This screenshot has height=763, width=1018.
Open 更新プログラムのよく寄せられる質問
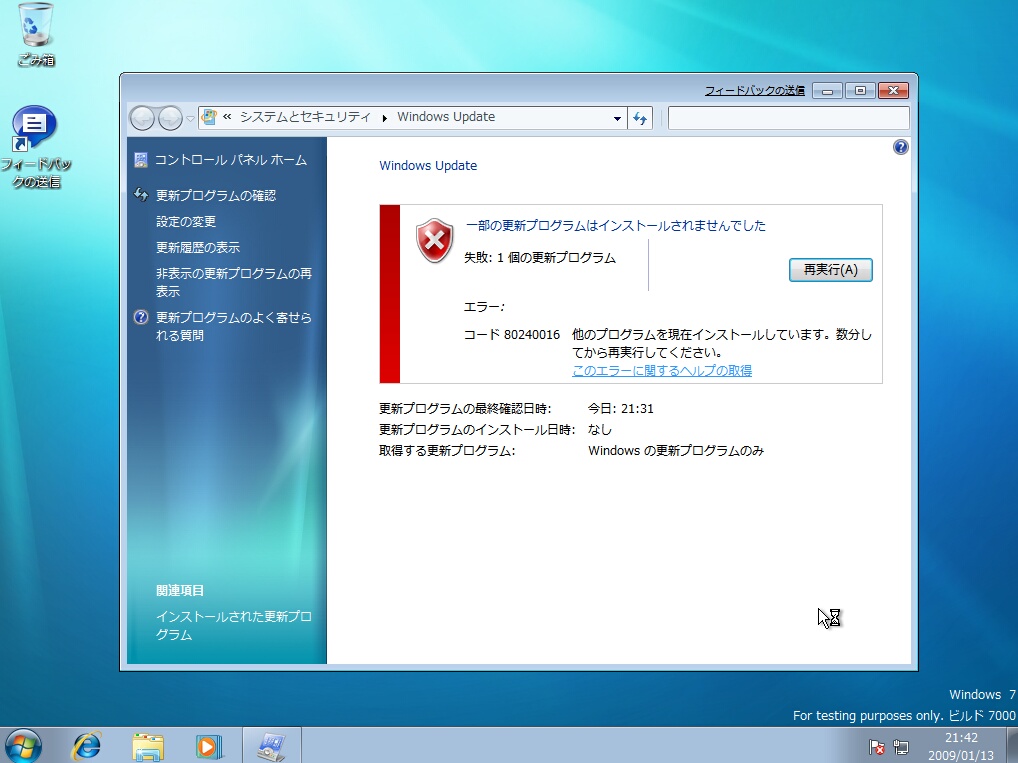[234, 327]
